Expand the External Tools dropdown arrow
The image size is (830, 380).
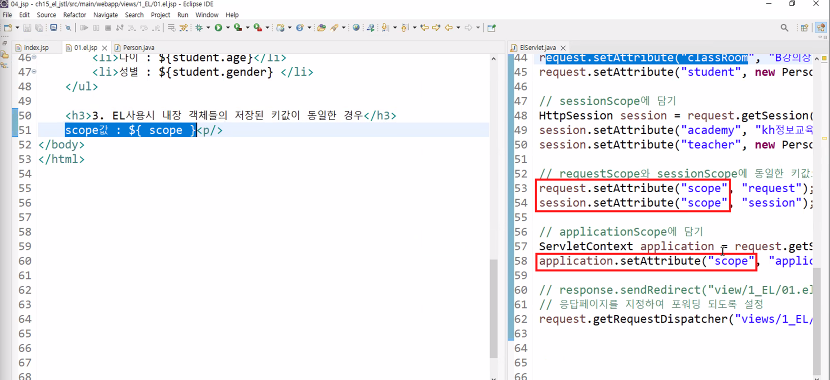tap(267, 28)
